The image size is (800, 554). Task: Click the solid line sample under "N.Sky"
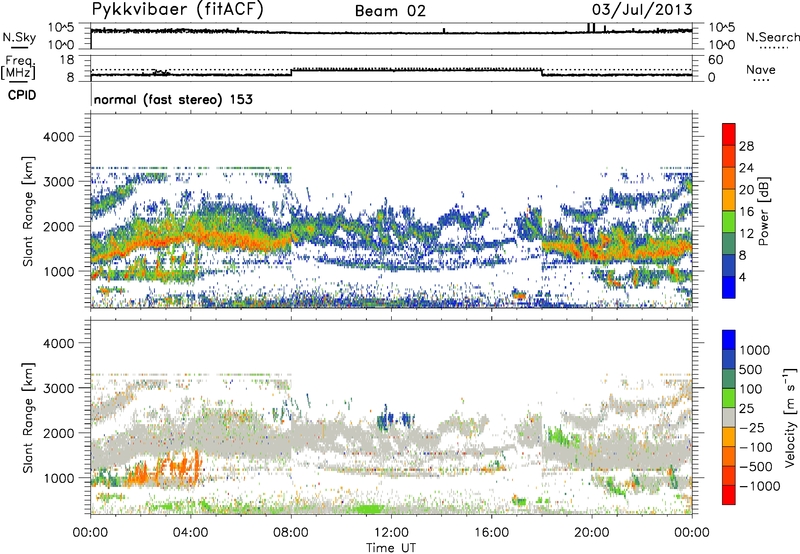(19, 47)
